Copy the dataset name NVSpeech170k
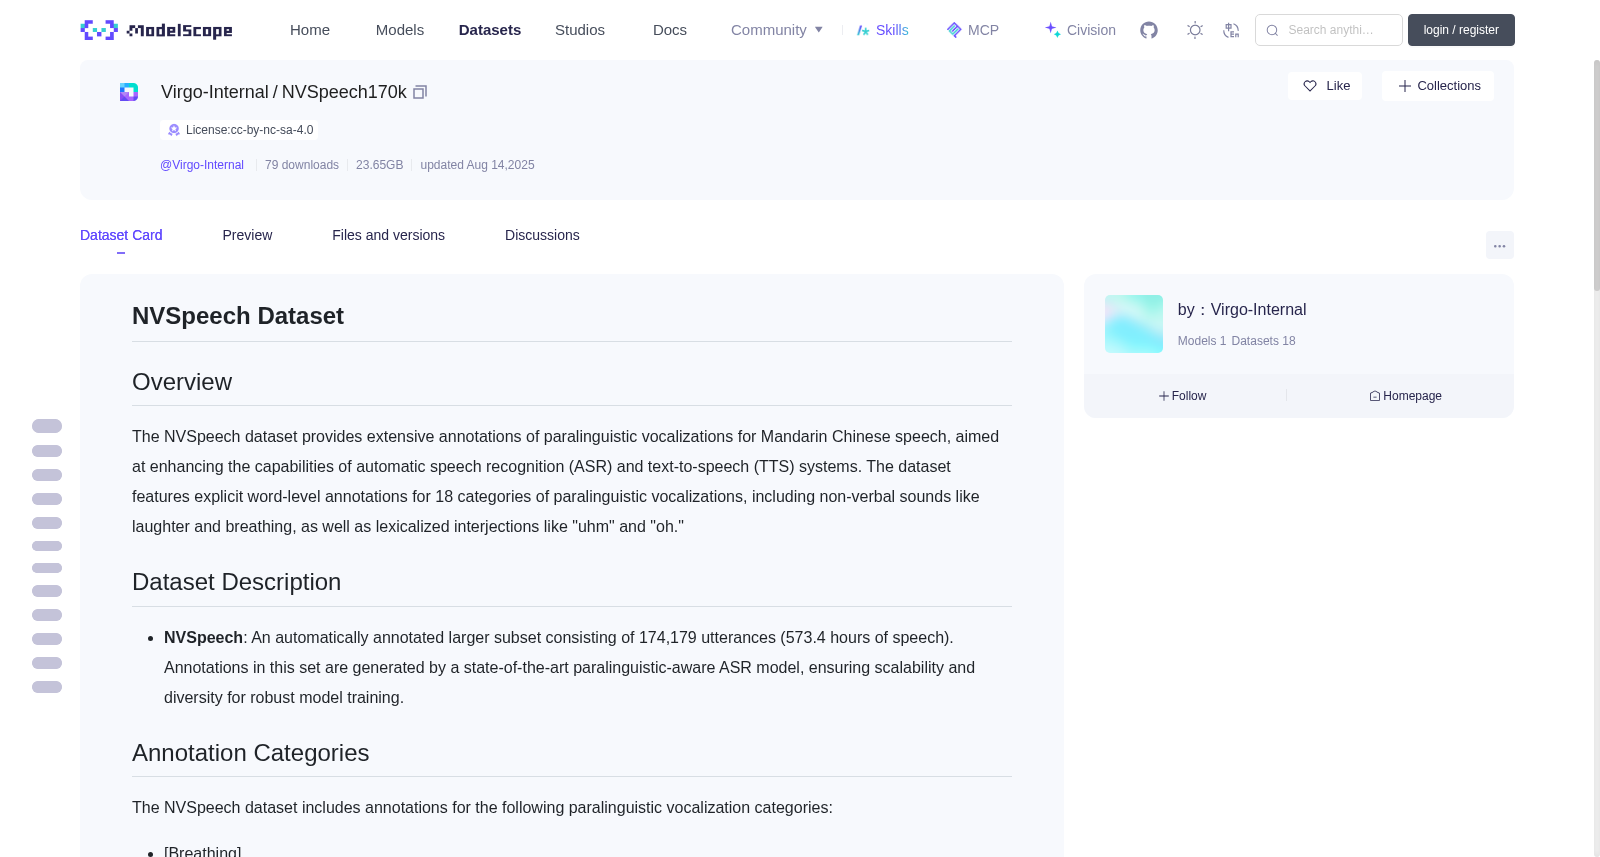The height and width of the screenshot is (857, 1600). click(x=420, y=92)
